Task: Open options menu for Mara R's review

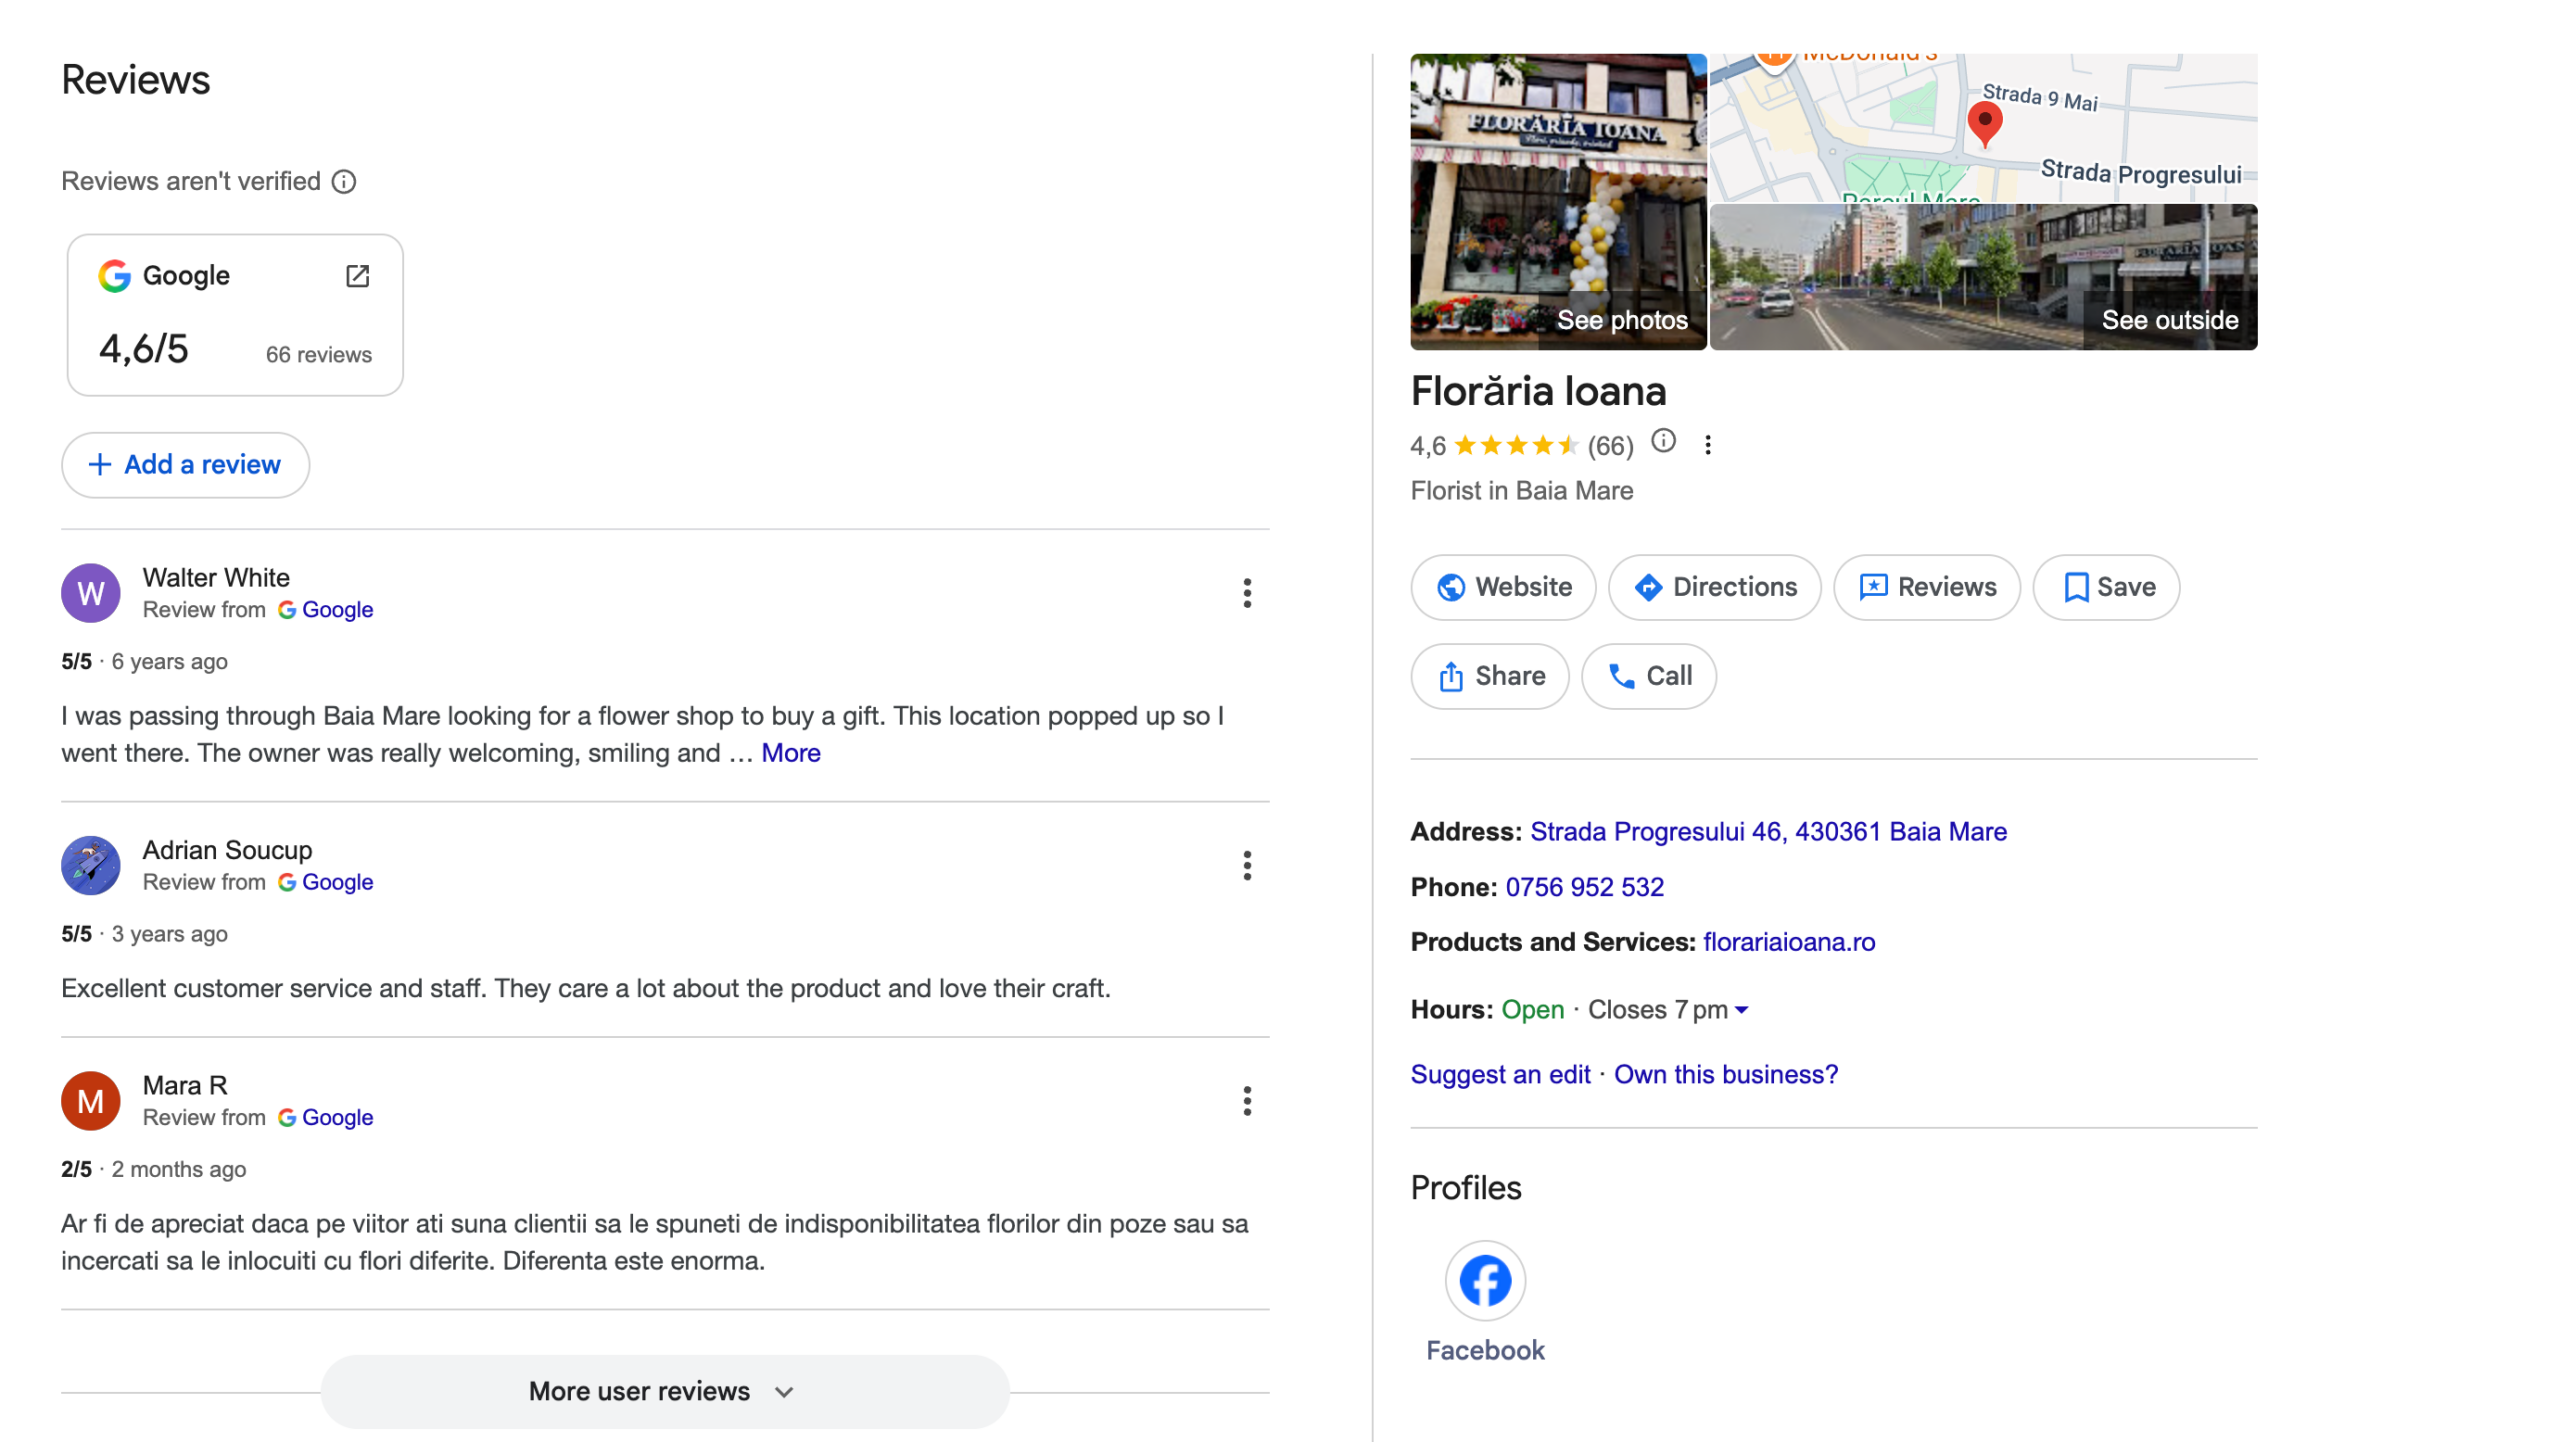Action: [x=1247, y=1101]
